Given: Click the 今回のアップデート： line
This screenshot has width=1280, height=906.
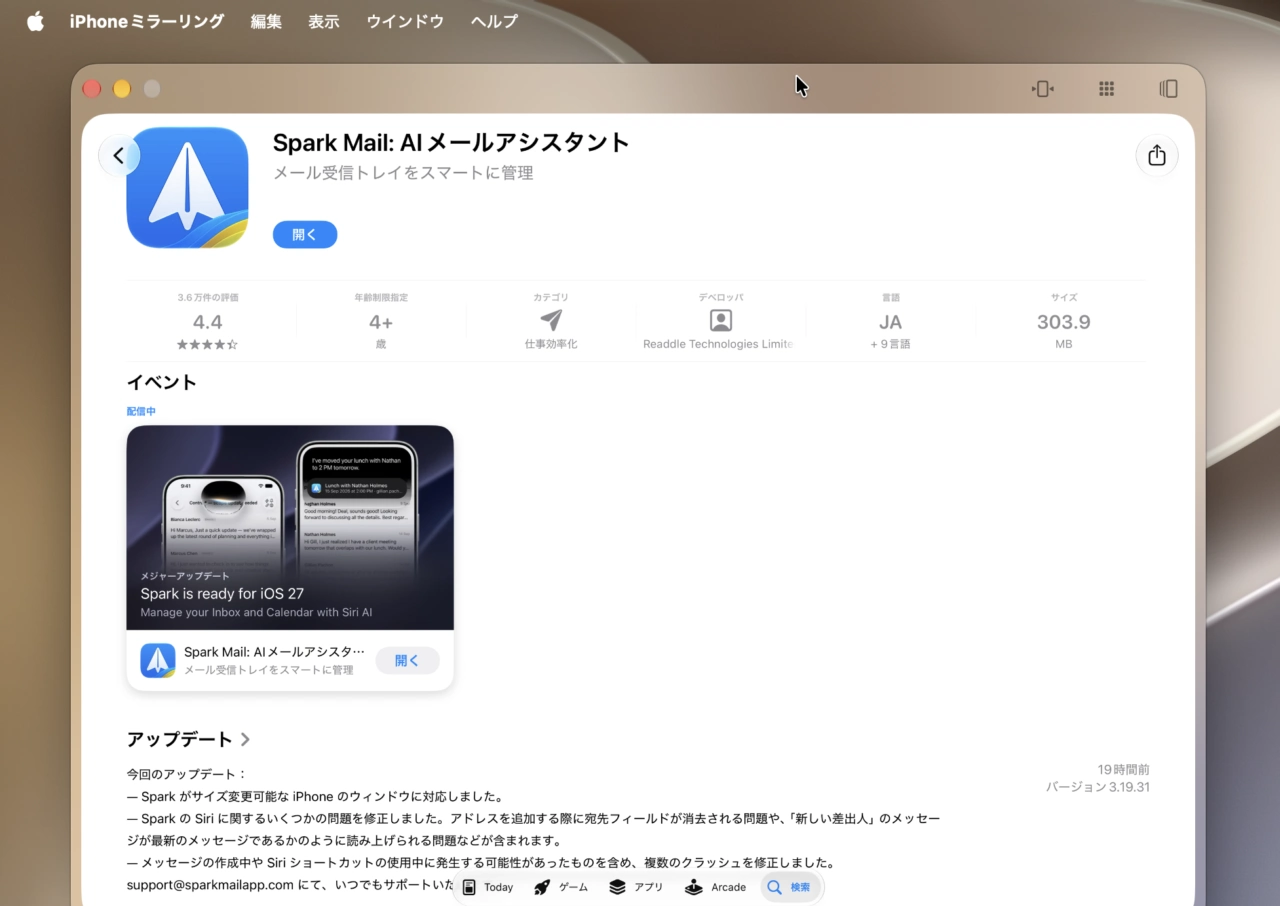Looking at the screenshot, I should [x=186, y=774].
